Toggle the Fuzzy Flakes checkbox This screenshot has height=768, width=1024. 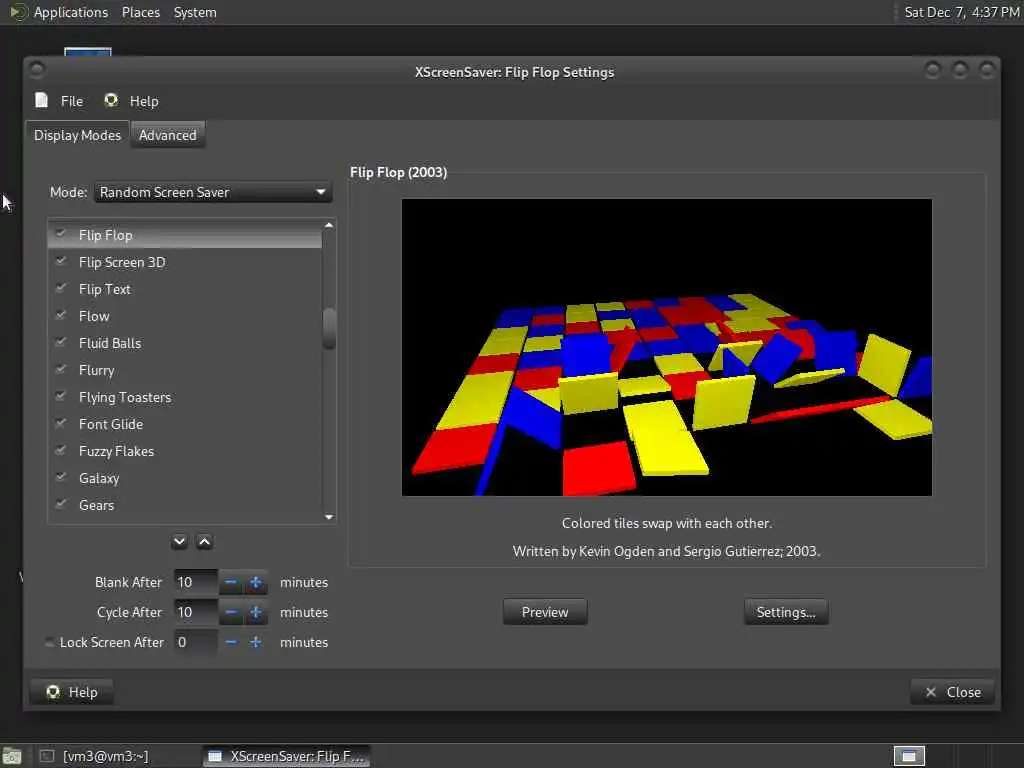61,451
